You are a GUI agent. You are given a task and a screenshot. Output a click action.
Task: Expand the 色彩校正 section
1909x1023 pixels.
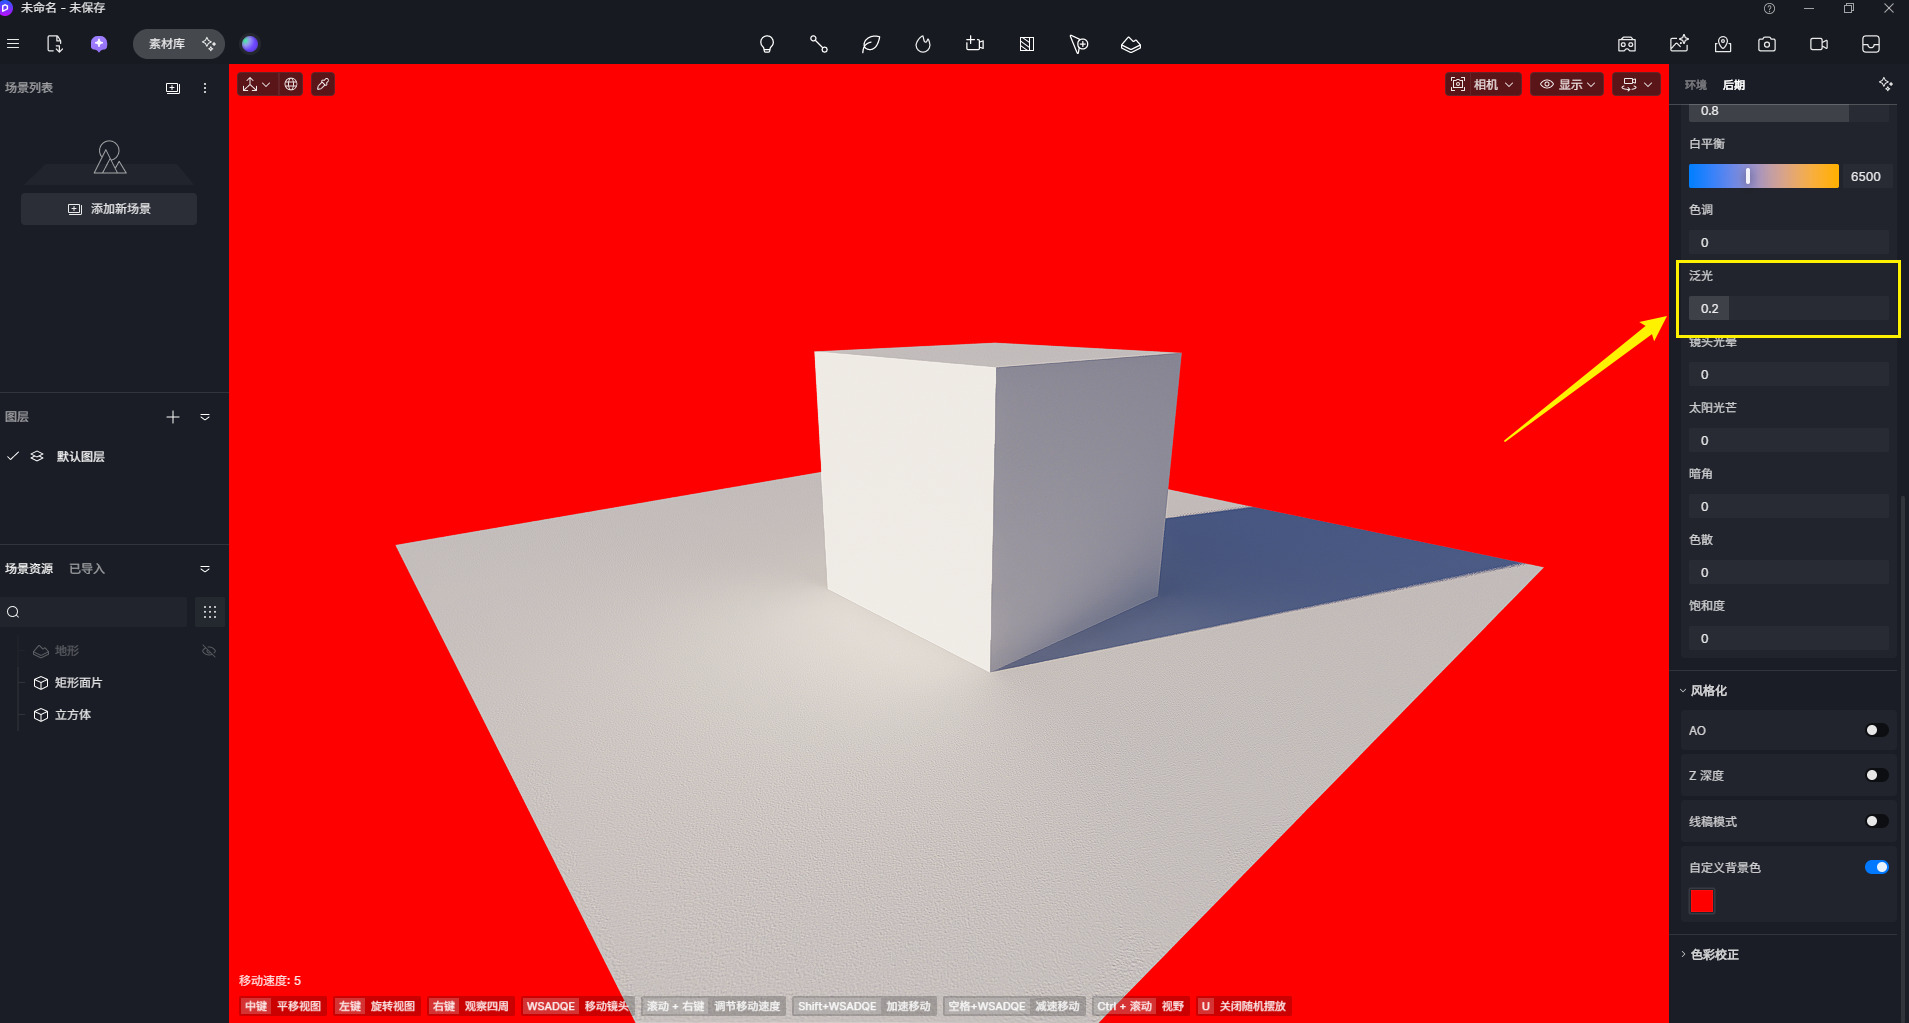(1714, 954)
